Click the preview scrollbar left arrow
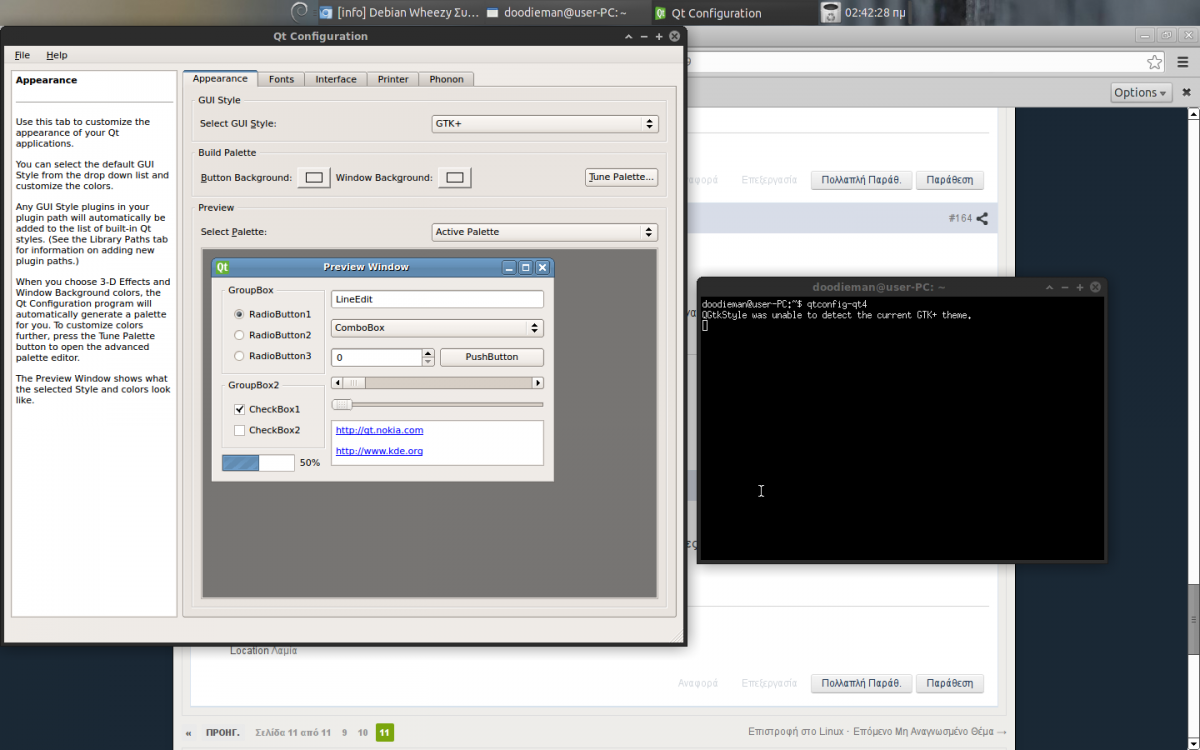This screenshot has height=750, width=1200. coord(337,383)
